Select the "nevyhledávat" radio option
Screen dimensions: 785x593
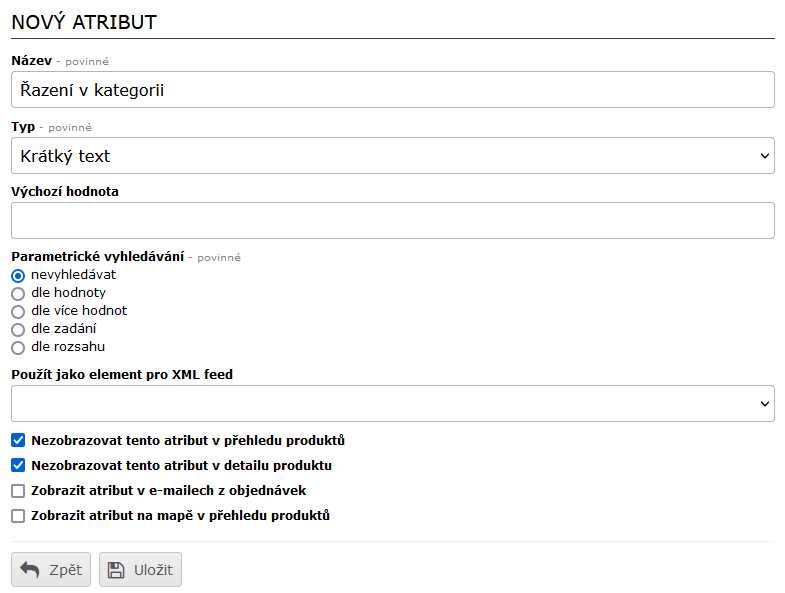coord(18,275)
